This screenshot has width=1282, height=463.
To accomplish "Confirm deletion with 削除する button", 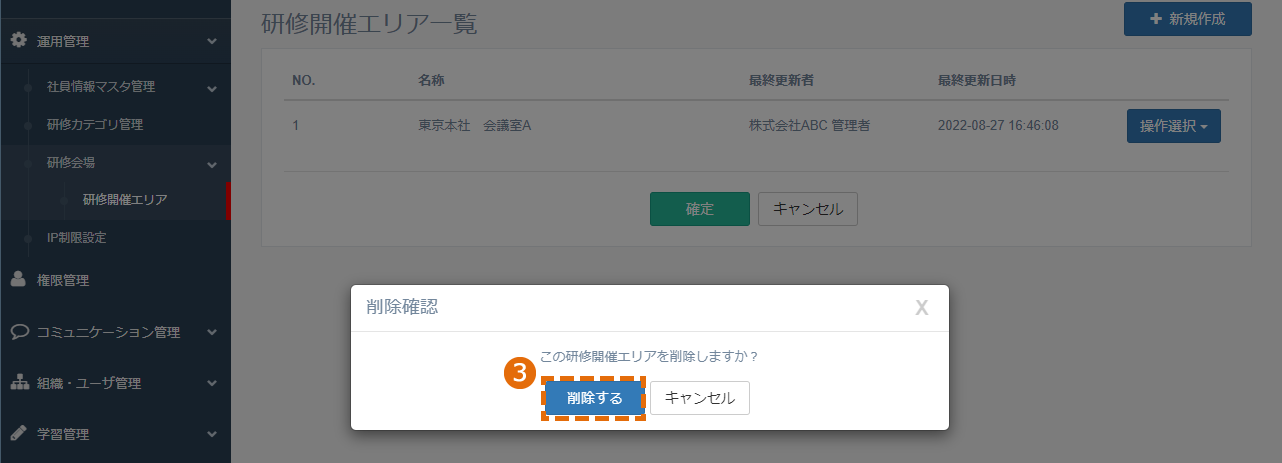I will click(594, 398).
